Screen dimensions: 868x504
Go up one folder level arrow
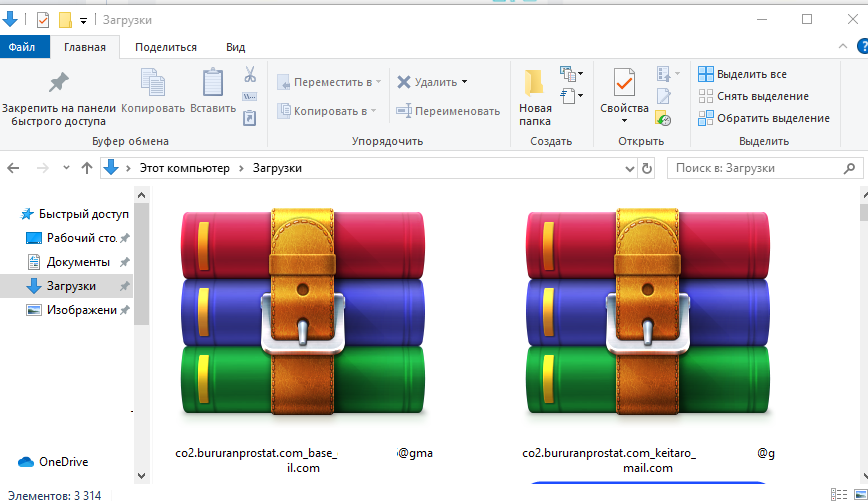point(86,168)
